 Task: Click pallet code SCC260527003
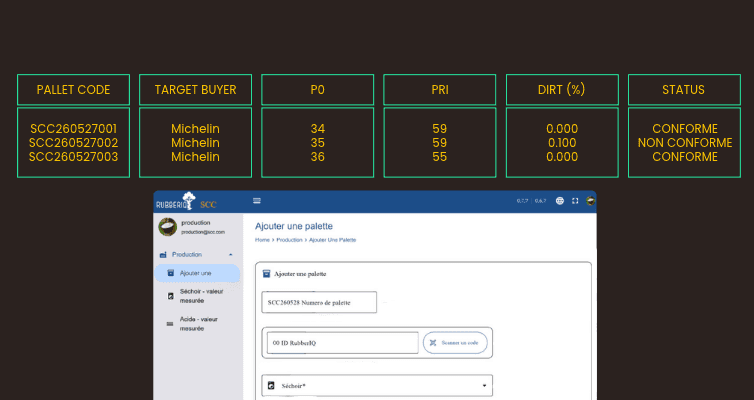pos(73,157)
